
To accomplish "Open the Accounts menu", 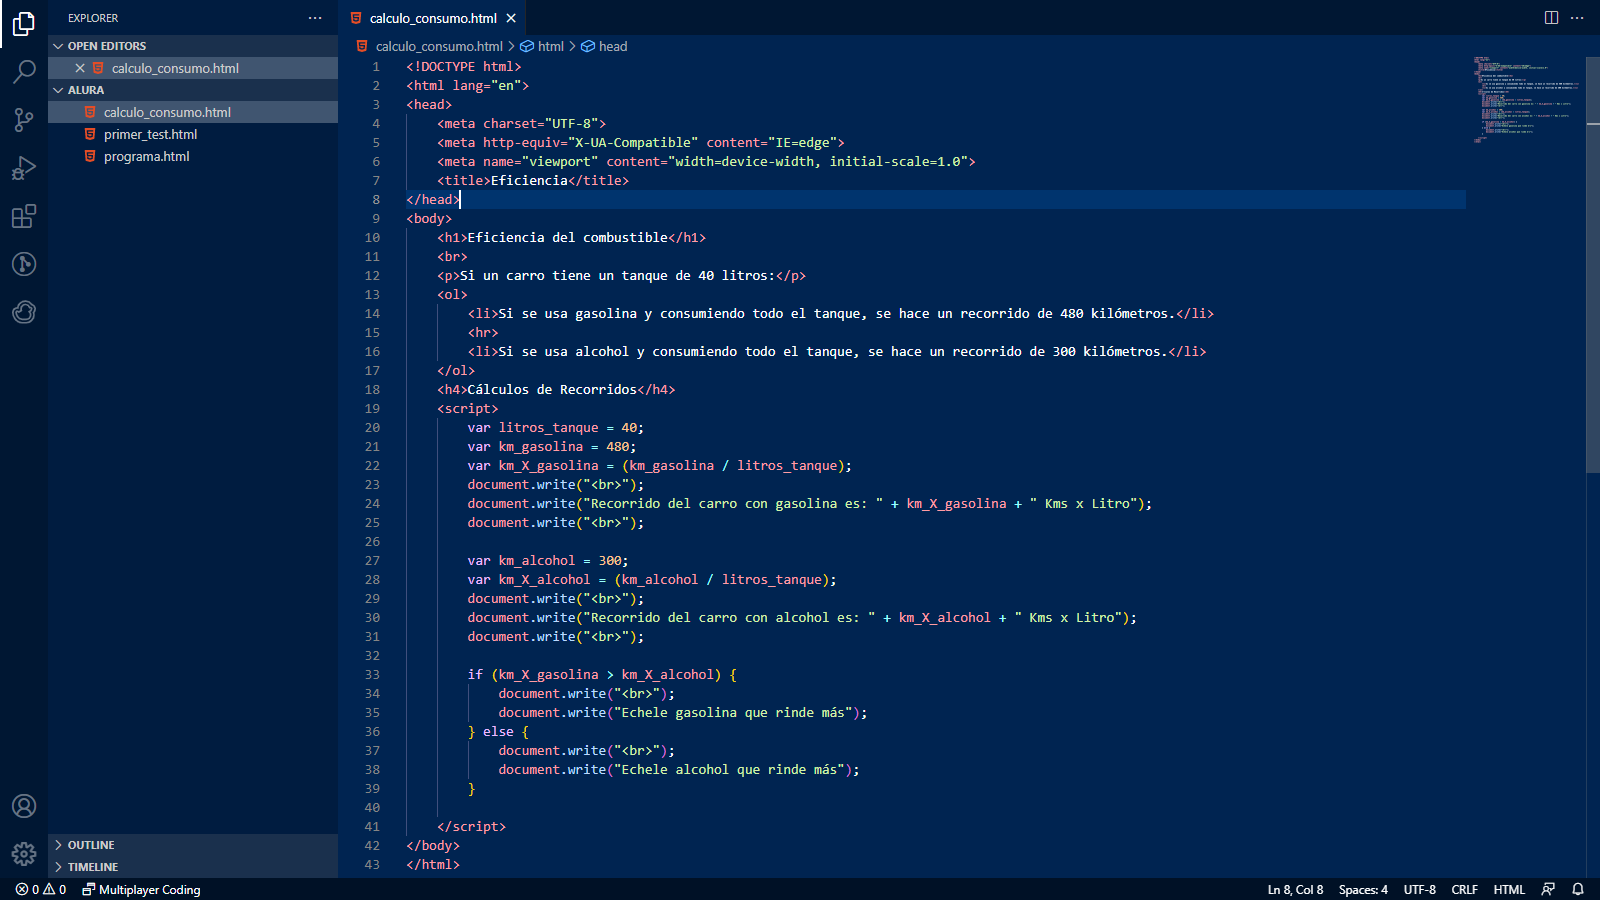I will pos(24,806).
